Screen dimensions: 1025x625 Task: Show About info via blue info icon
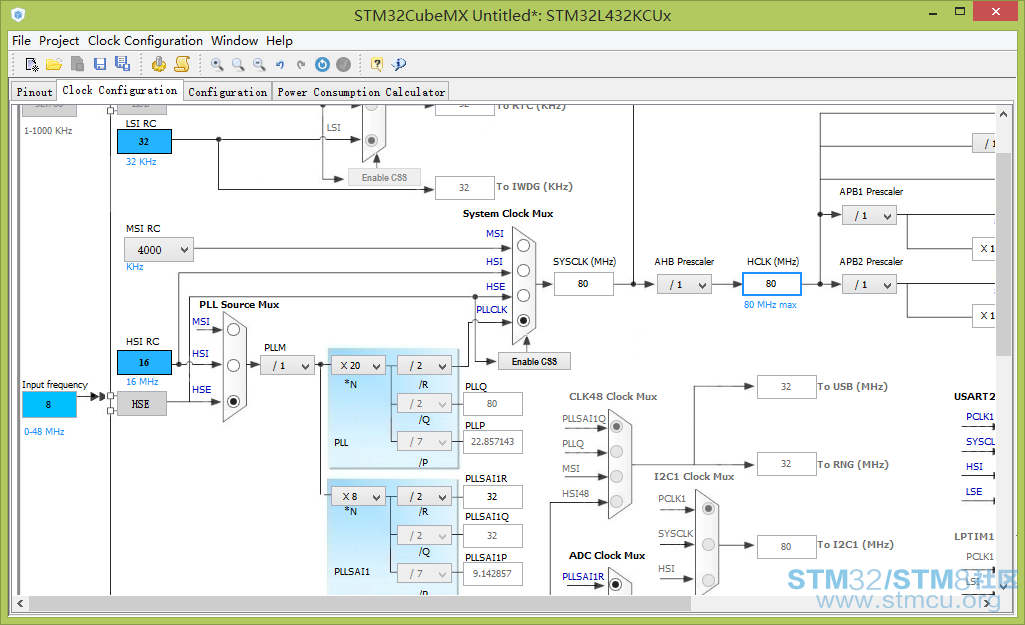399,64
